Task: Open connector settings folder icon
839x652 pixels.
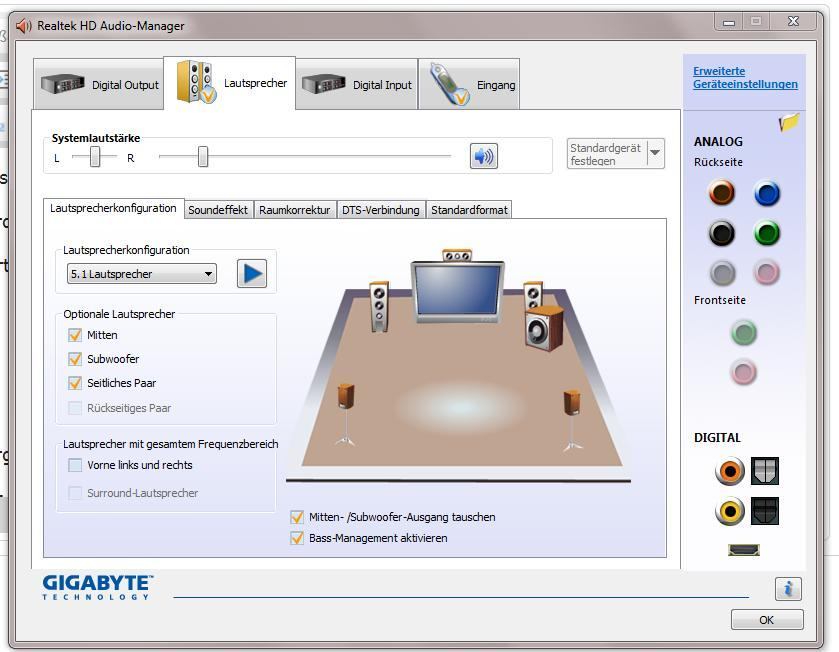Action: pos(789,122)
